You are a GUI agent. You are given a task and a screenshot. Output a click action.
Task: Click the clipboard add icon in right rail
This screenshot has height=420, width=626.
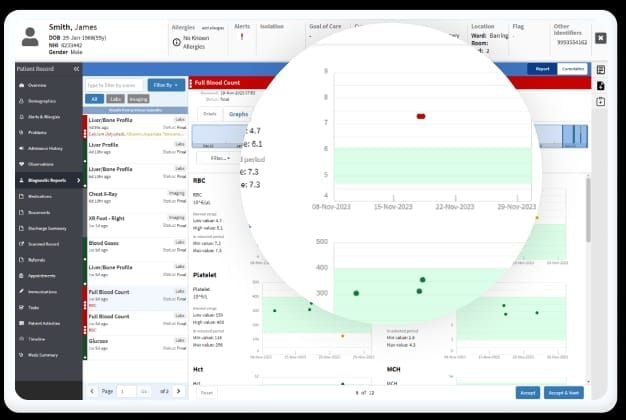tap(600, 102)
